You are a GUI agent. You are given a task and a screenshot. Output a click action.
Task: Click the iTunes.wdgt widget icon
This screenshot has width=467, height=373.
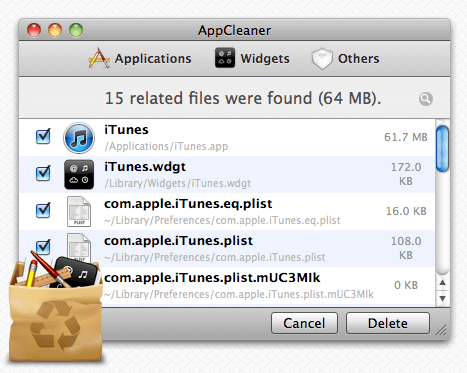79,174
